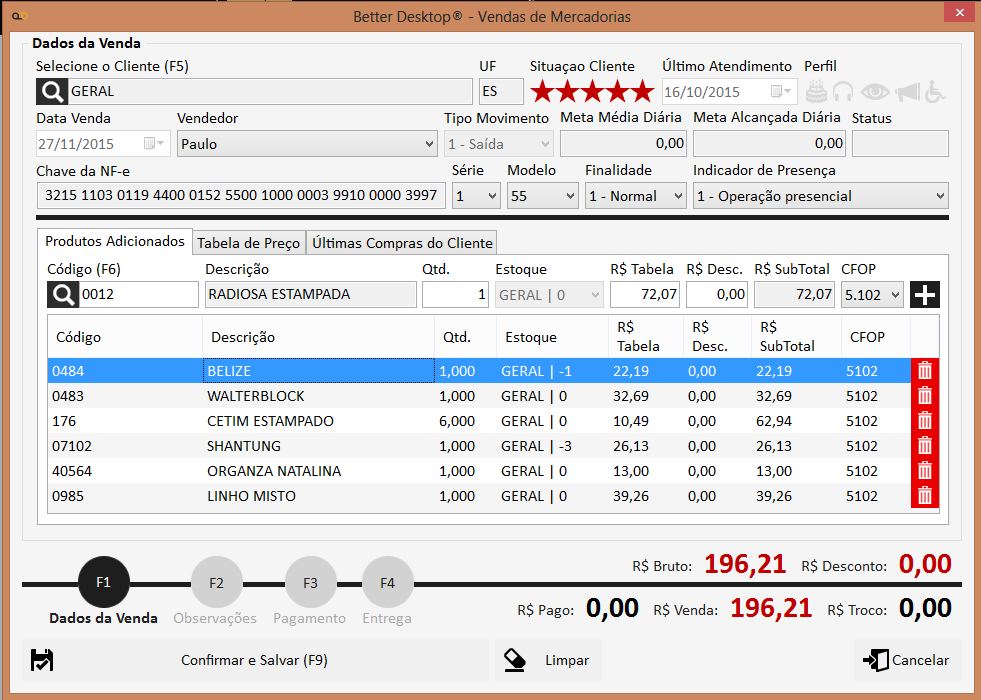
Task: Open Últimas Compras do Cliente tab
Action: [x=402, y=243]
